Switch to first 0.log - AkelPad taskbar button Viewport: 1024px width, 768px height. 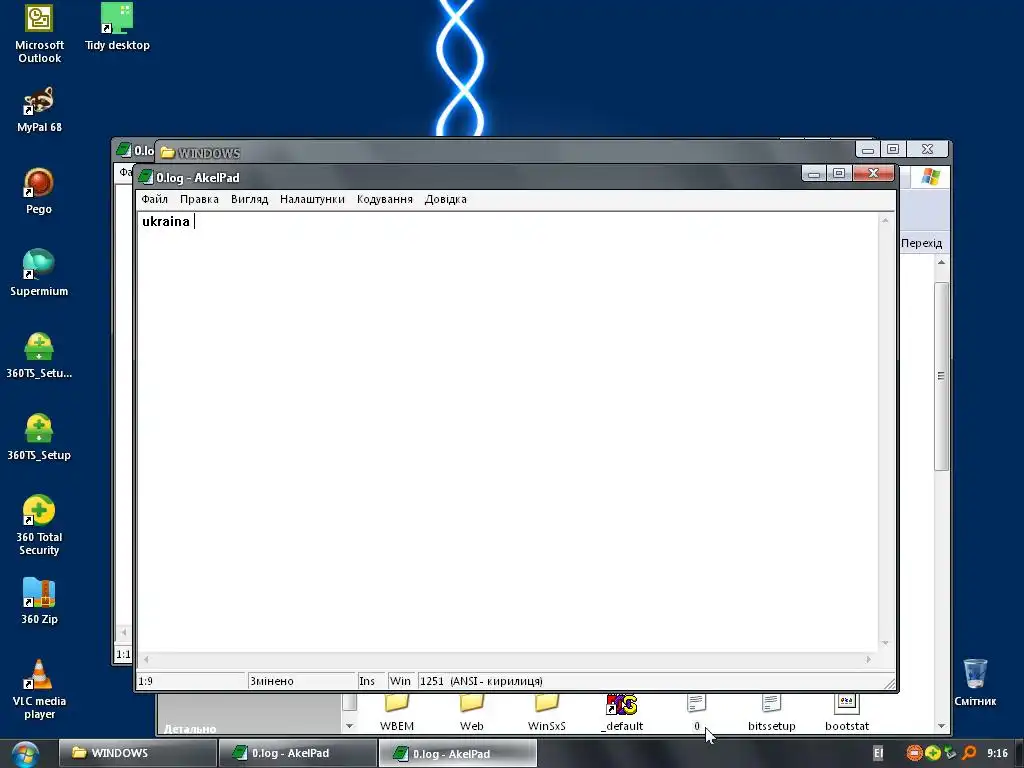pyautogui.click(x=297, y=753)
